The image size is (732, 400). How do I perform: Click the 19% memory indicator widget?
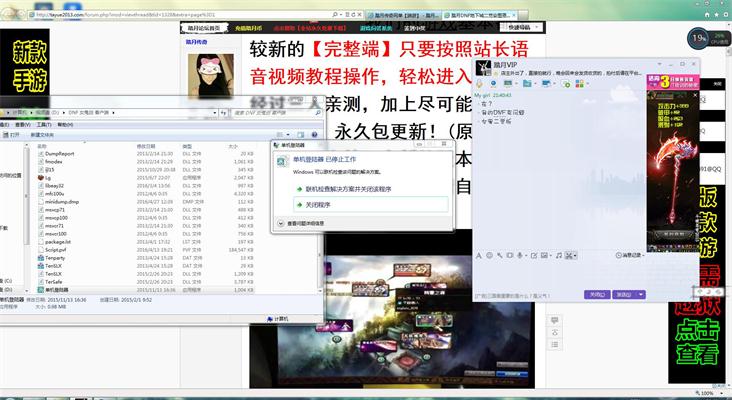click(698, 38)
